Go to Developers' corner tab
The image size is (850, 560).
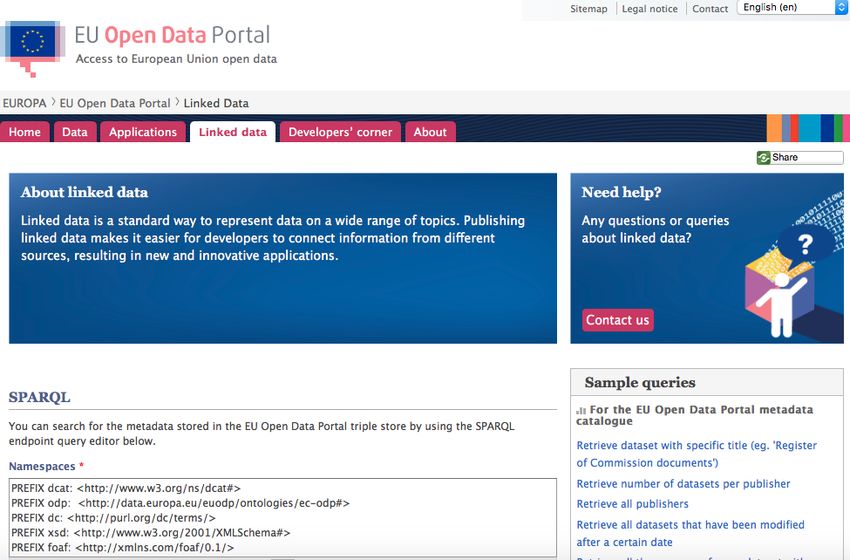(x=340, y=132)
